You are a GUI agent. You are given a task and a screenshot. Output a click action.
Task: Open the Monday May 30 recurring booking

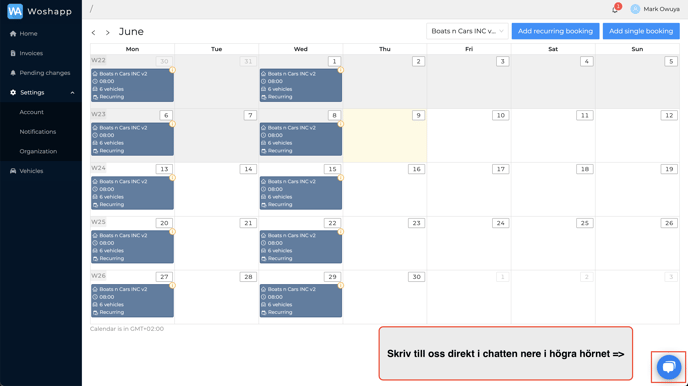(132, 85)
